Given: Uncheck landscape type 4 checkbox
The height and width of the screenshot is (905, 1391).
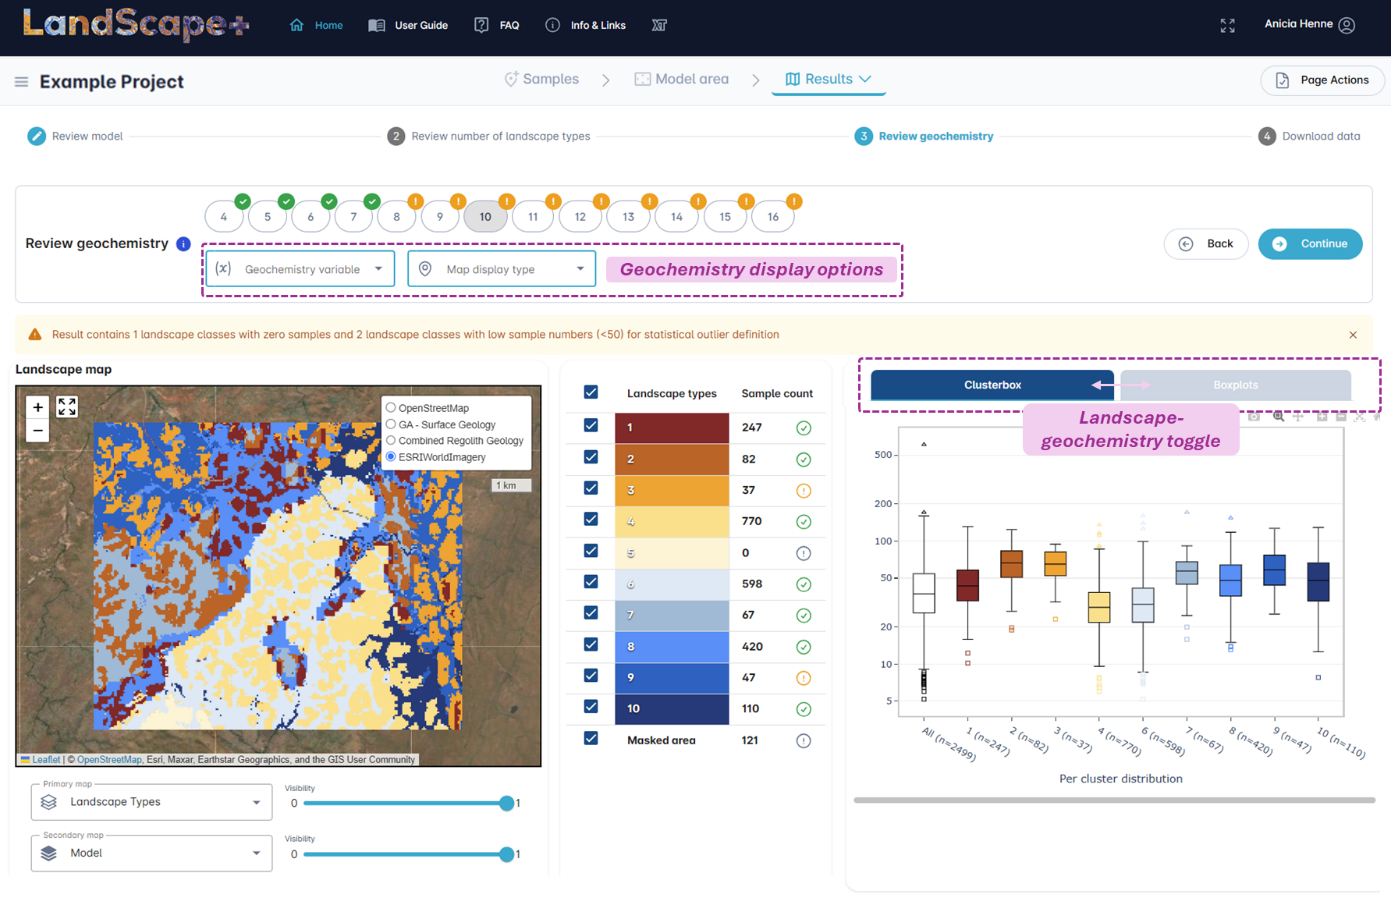Looking at the screenshot, I should 591,519.
